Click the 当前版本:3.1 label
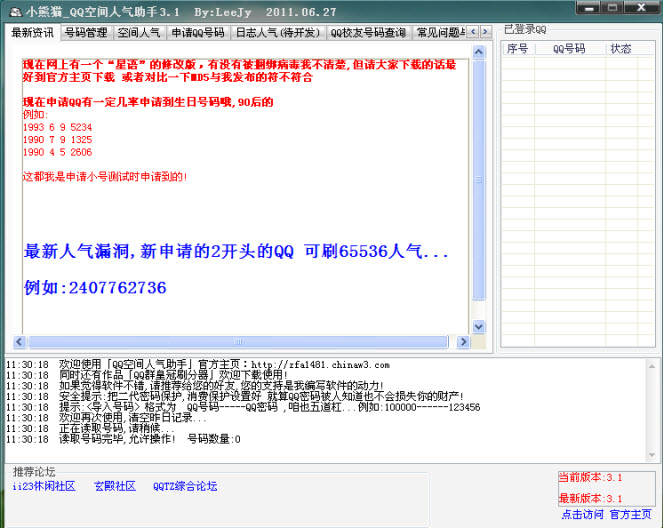 590,478
